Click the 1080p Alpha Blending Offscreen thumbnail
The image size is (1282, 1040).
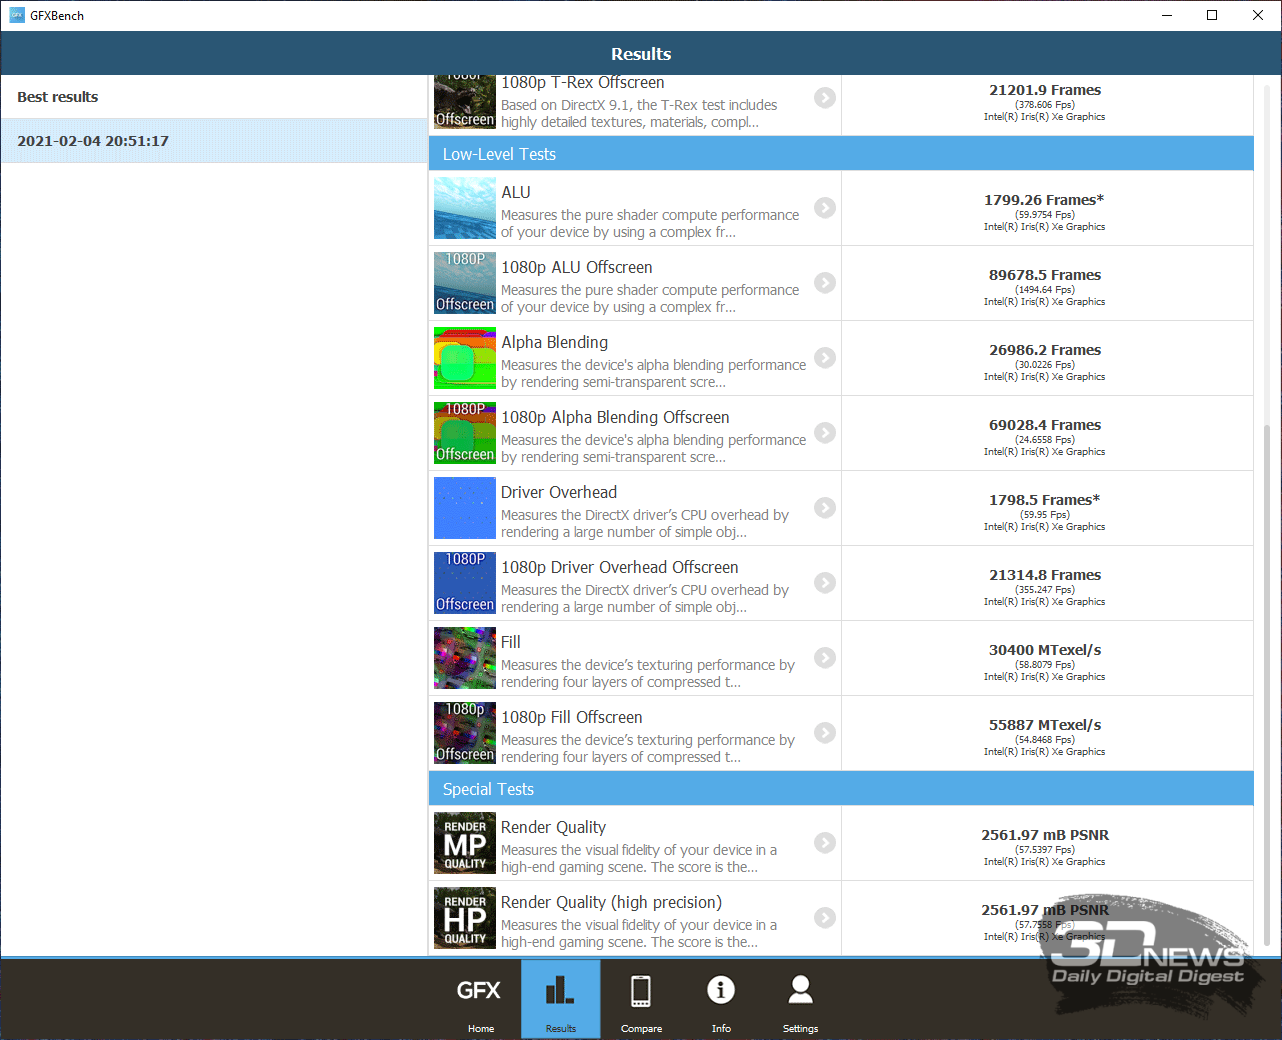(465, 433)
